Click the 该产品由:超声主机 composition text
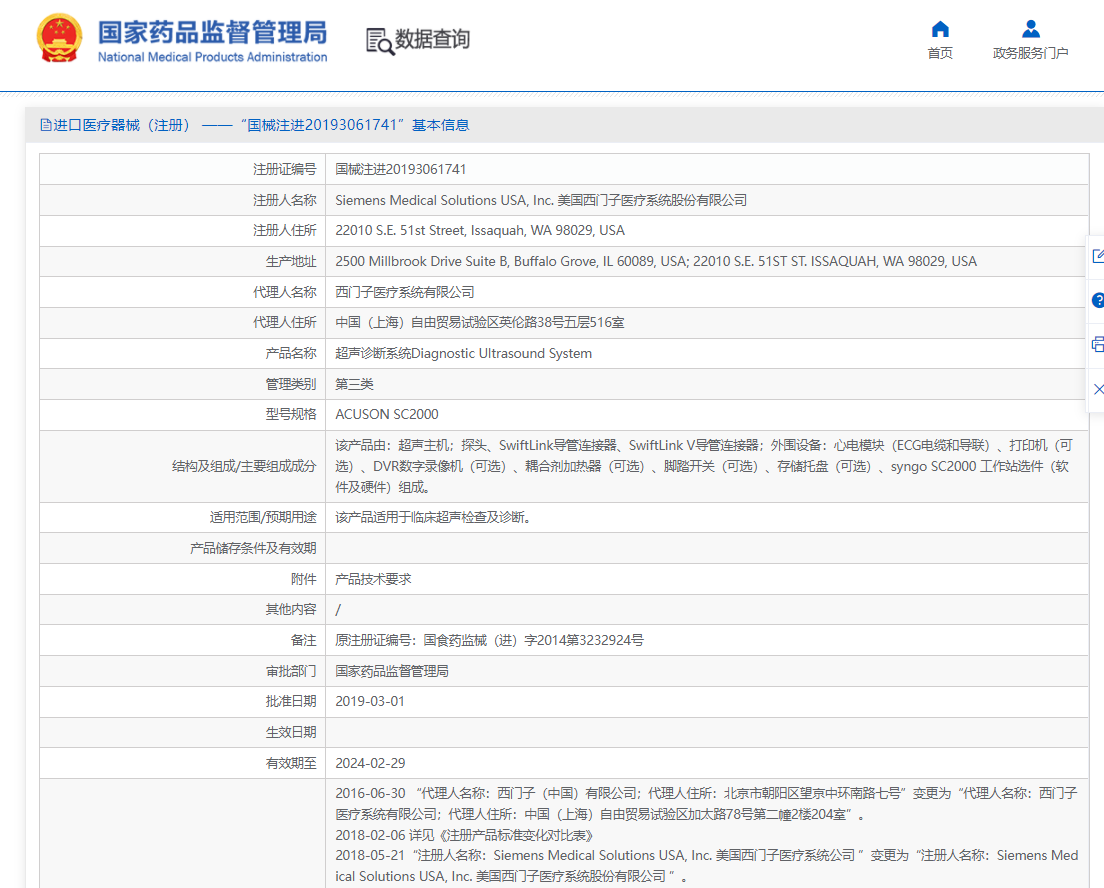1104x888 pixels. (x=704, y=466)
